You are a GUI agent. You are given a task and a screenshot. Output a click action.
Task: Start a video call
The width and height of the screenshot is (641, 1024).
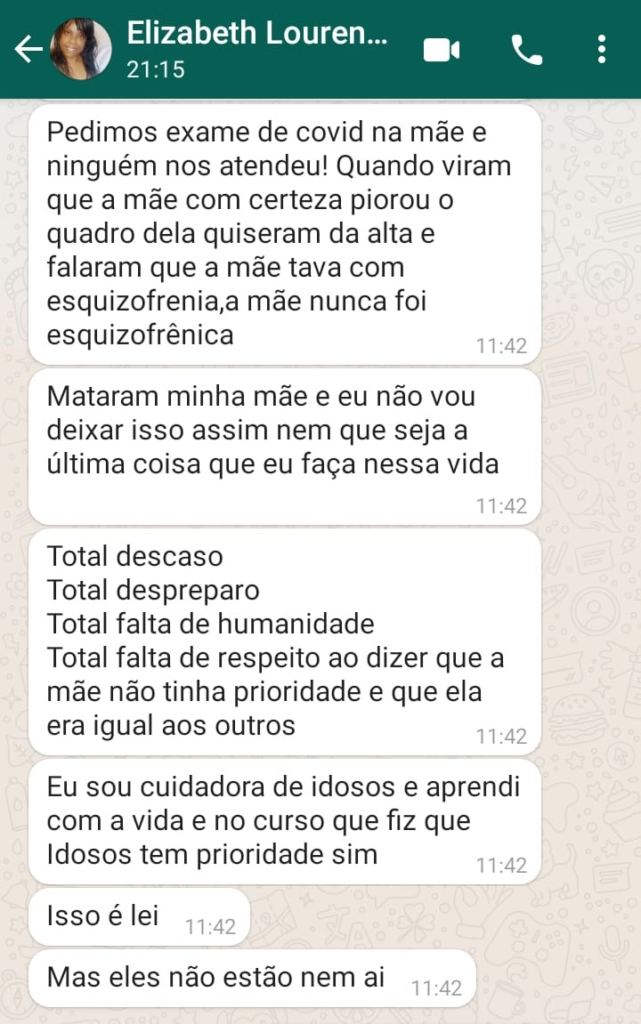(x=441, y=49)
